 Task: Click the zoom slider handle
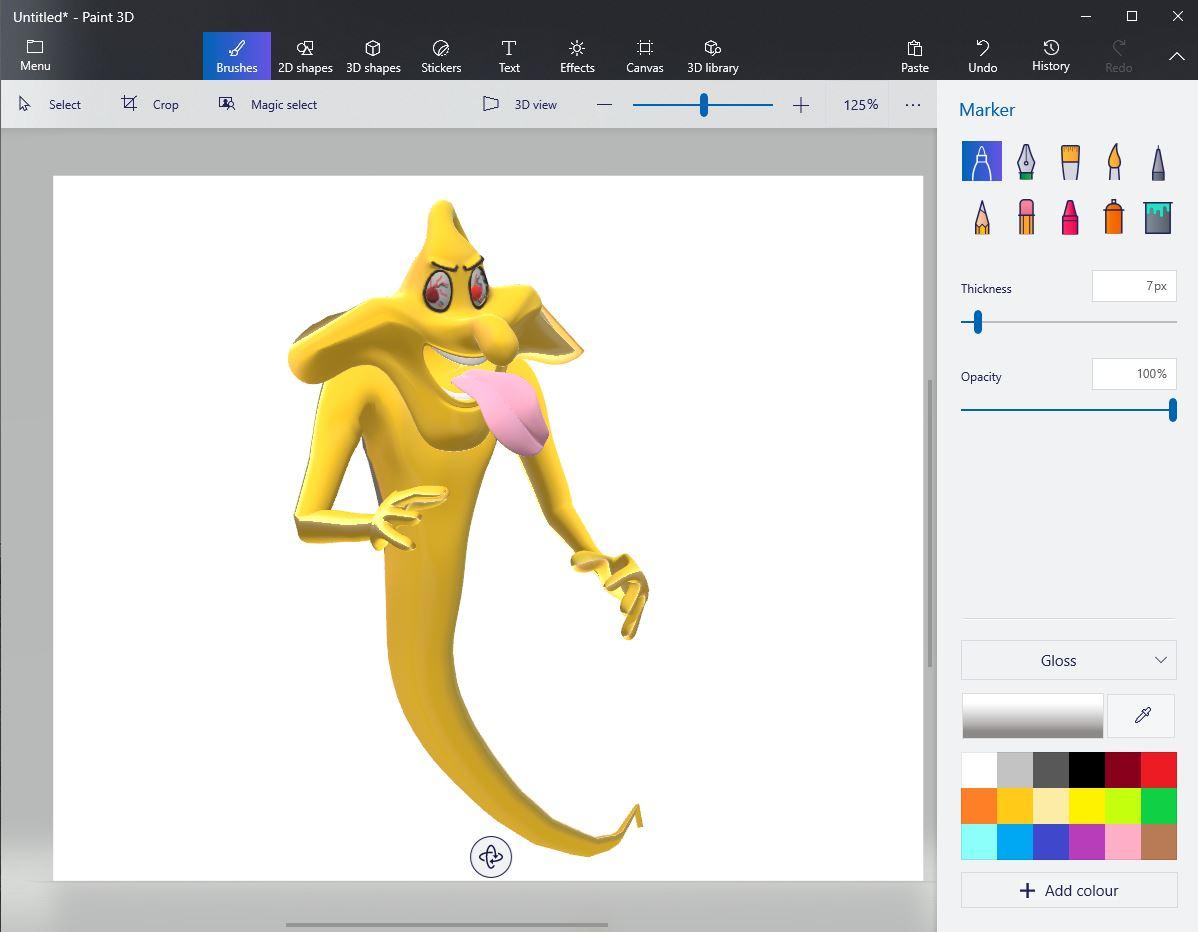[x=704, y=105]
